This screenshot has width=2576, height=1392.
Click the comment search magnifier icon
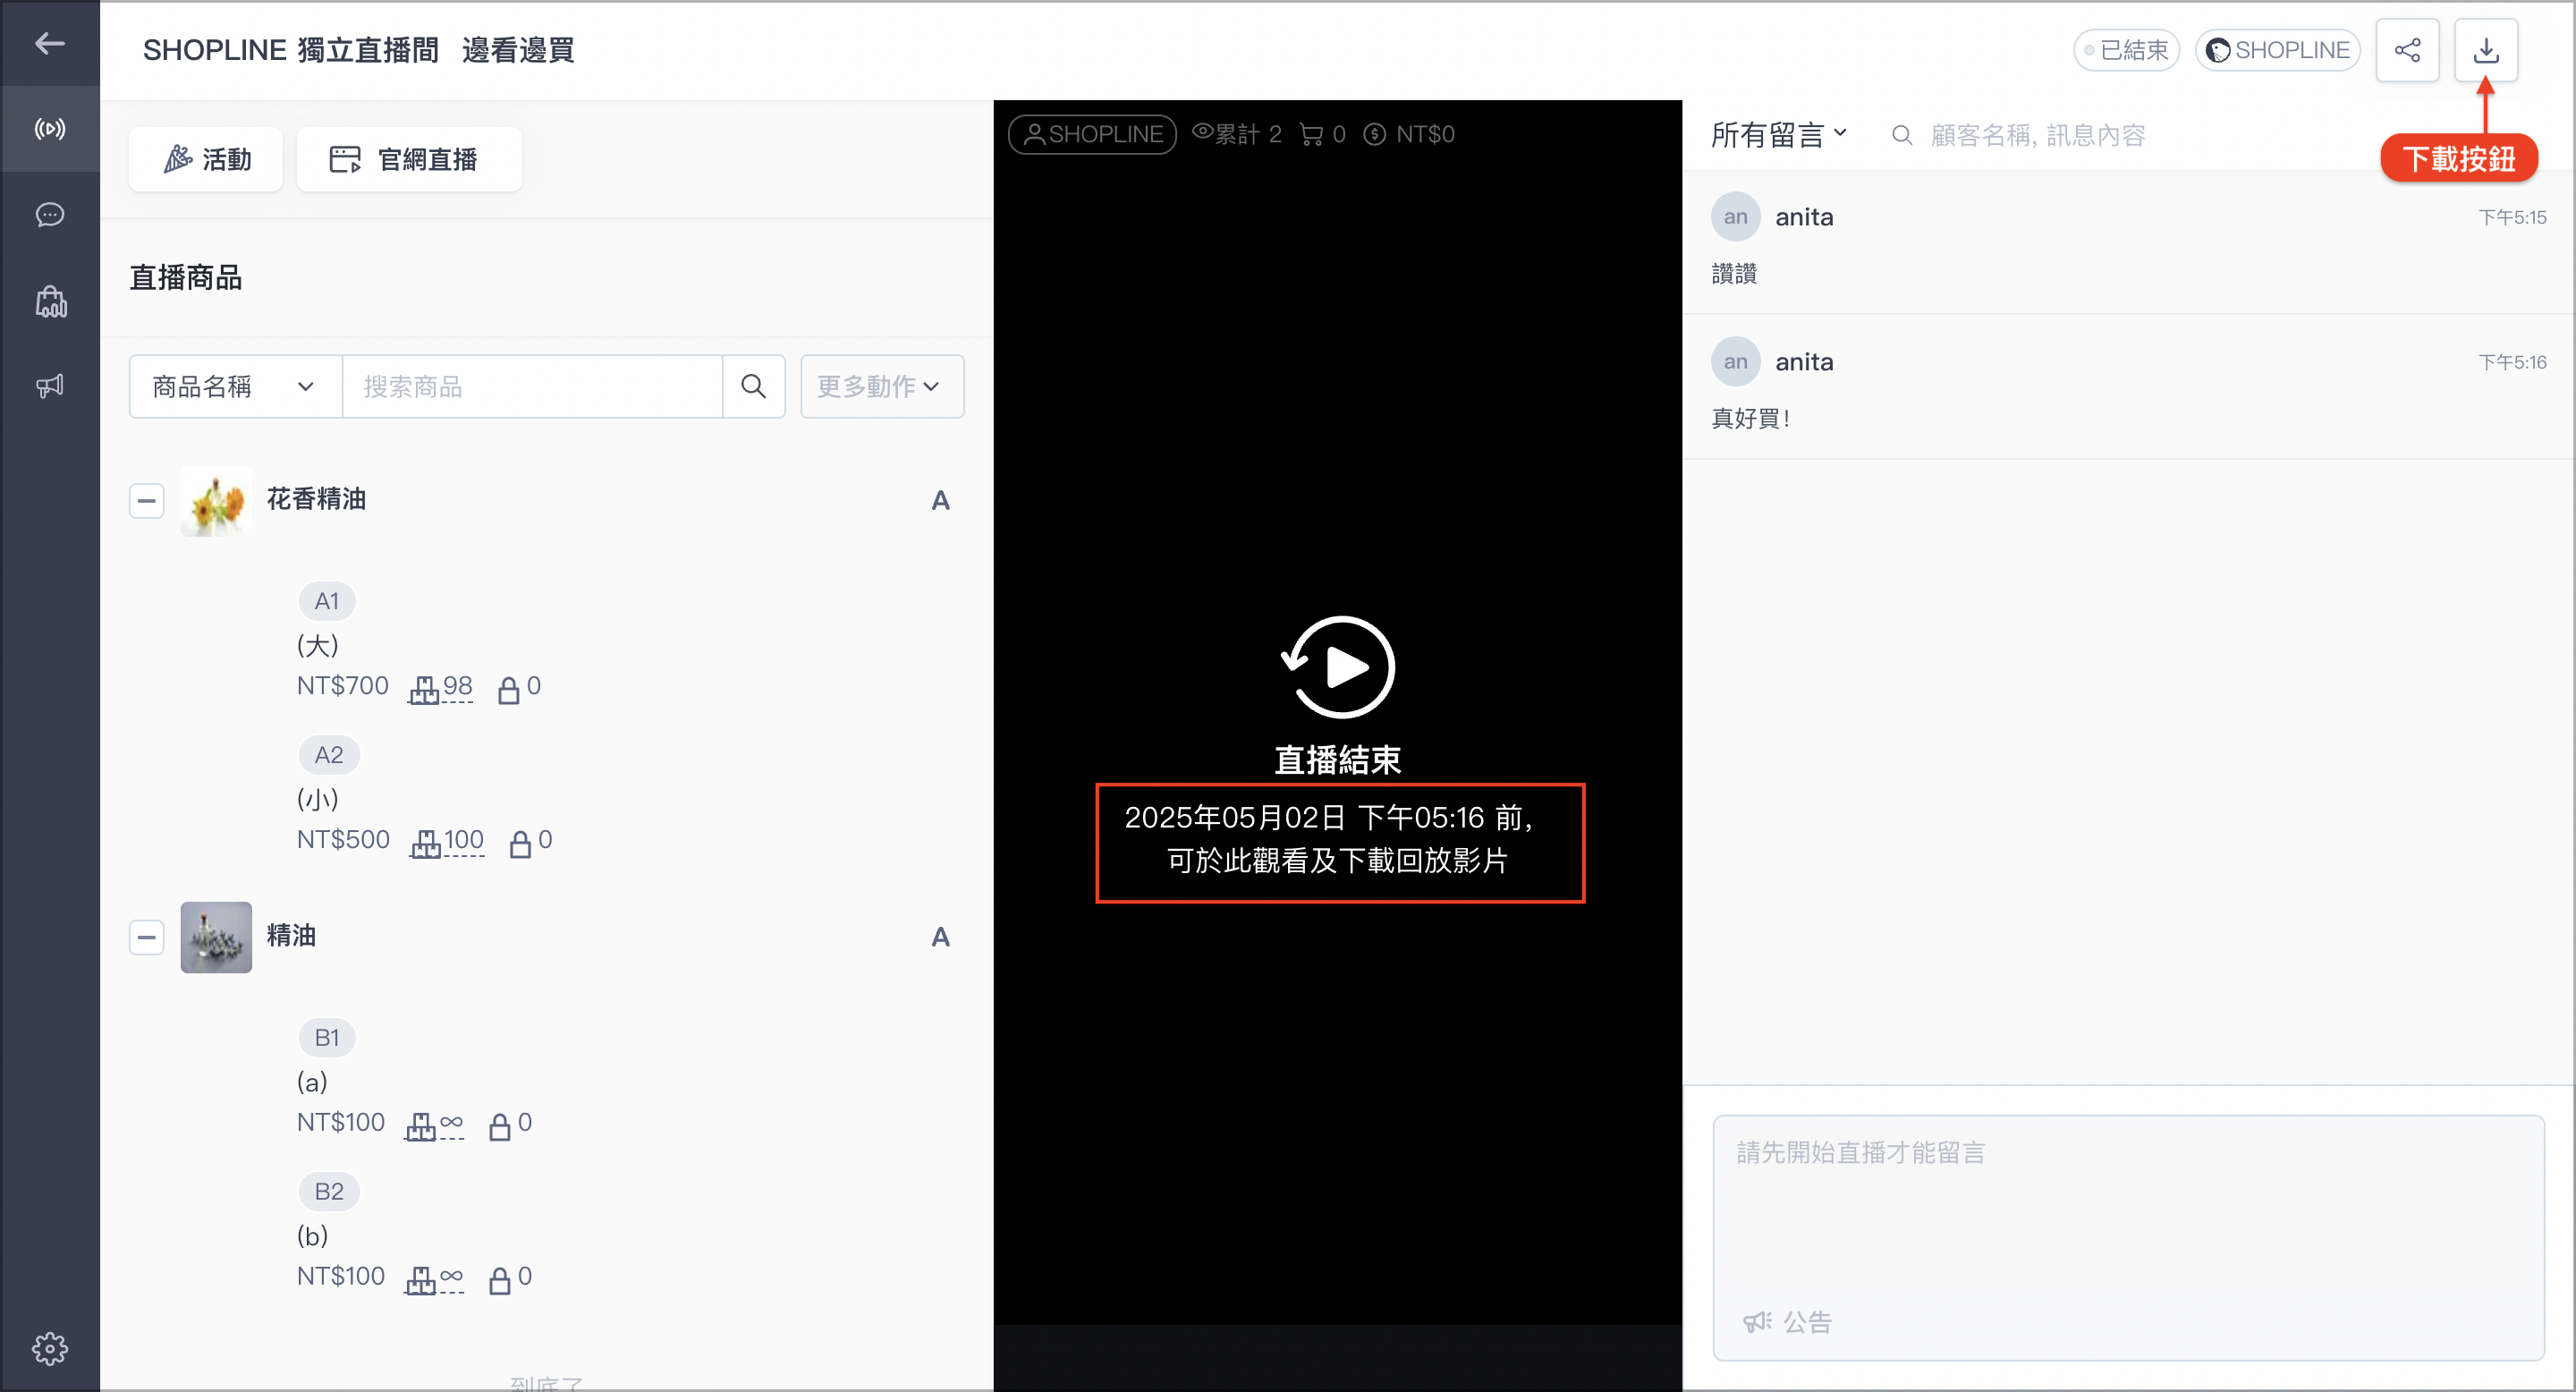pyautogui.click(x=1902, y=135)
